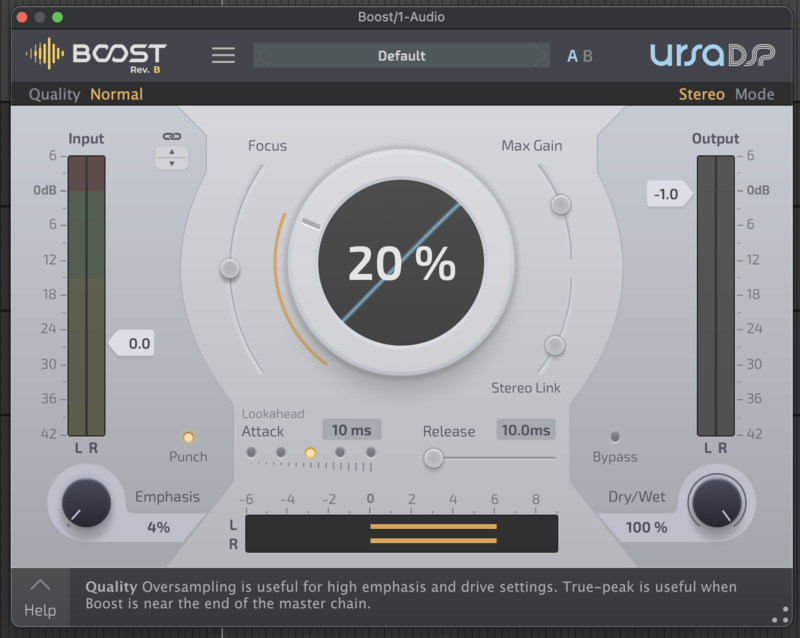Click the green zoom window button
Screen dimensions: 800x638
58,17
